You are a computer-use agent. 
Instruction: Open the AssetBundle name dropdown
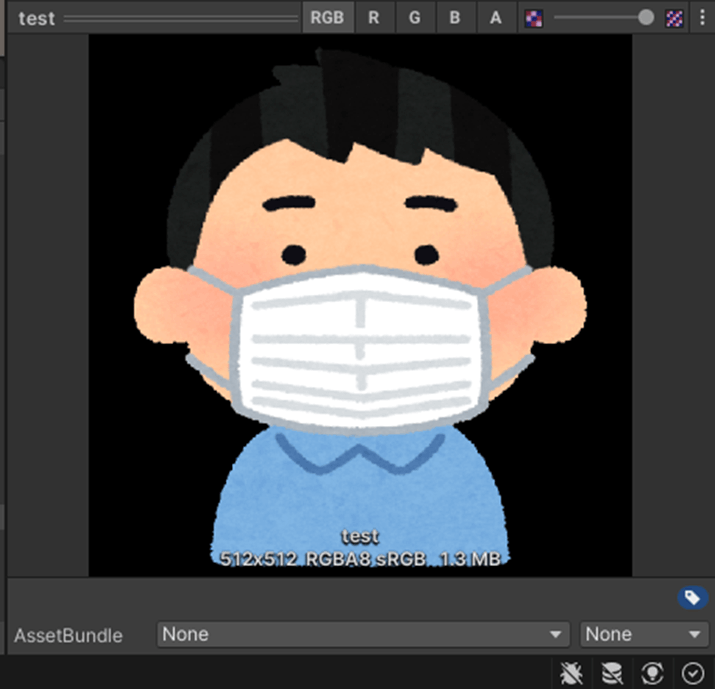coord(363,634)
